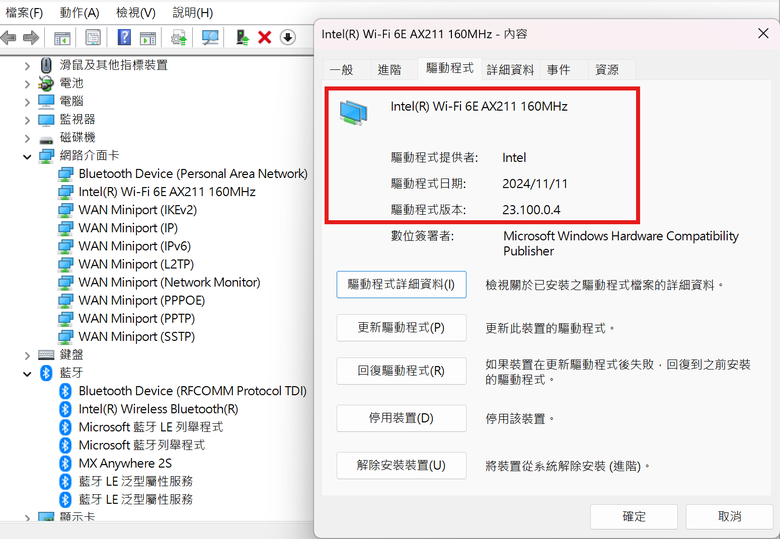Open the 說明(H) menu
Image resolution: width=780 pixels, height=539 pixels.
pos(193,12)
